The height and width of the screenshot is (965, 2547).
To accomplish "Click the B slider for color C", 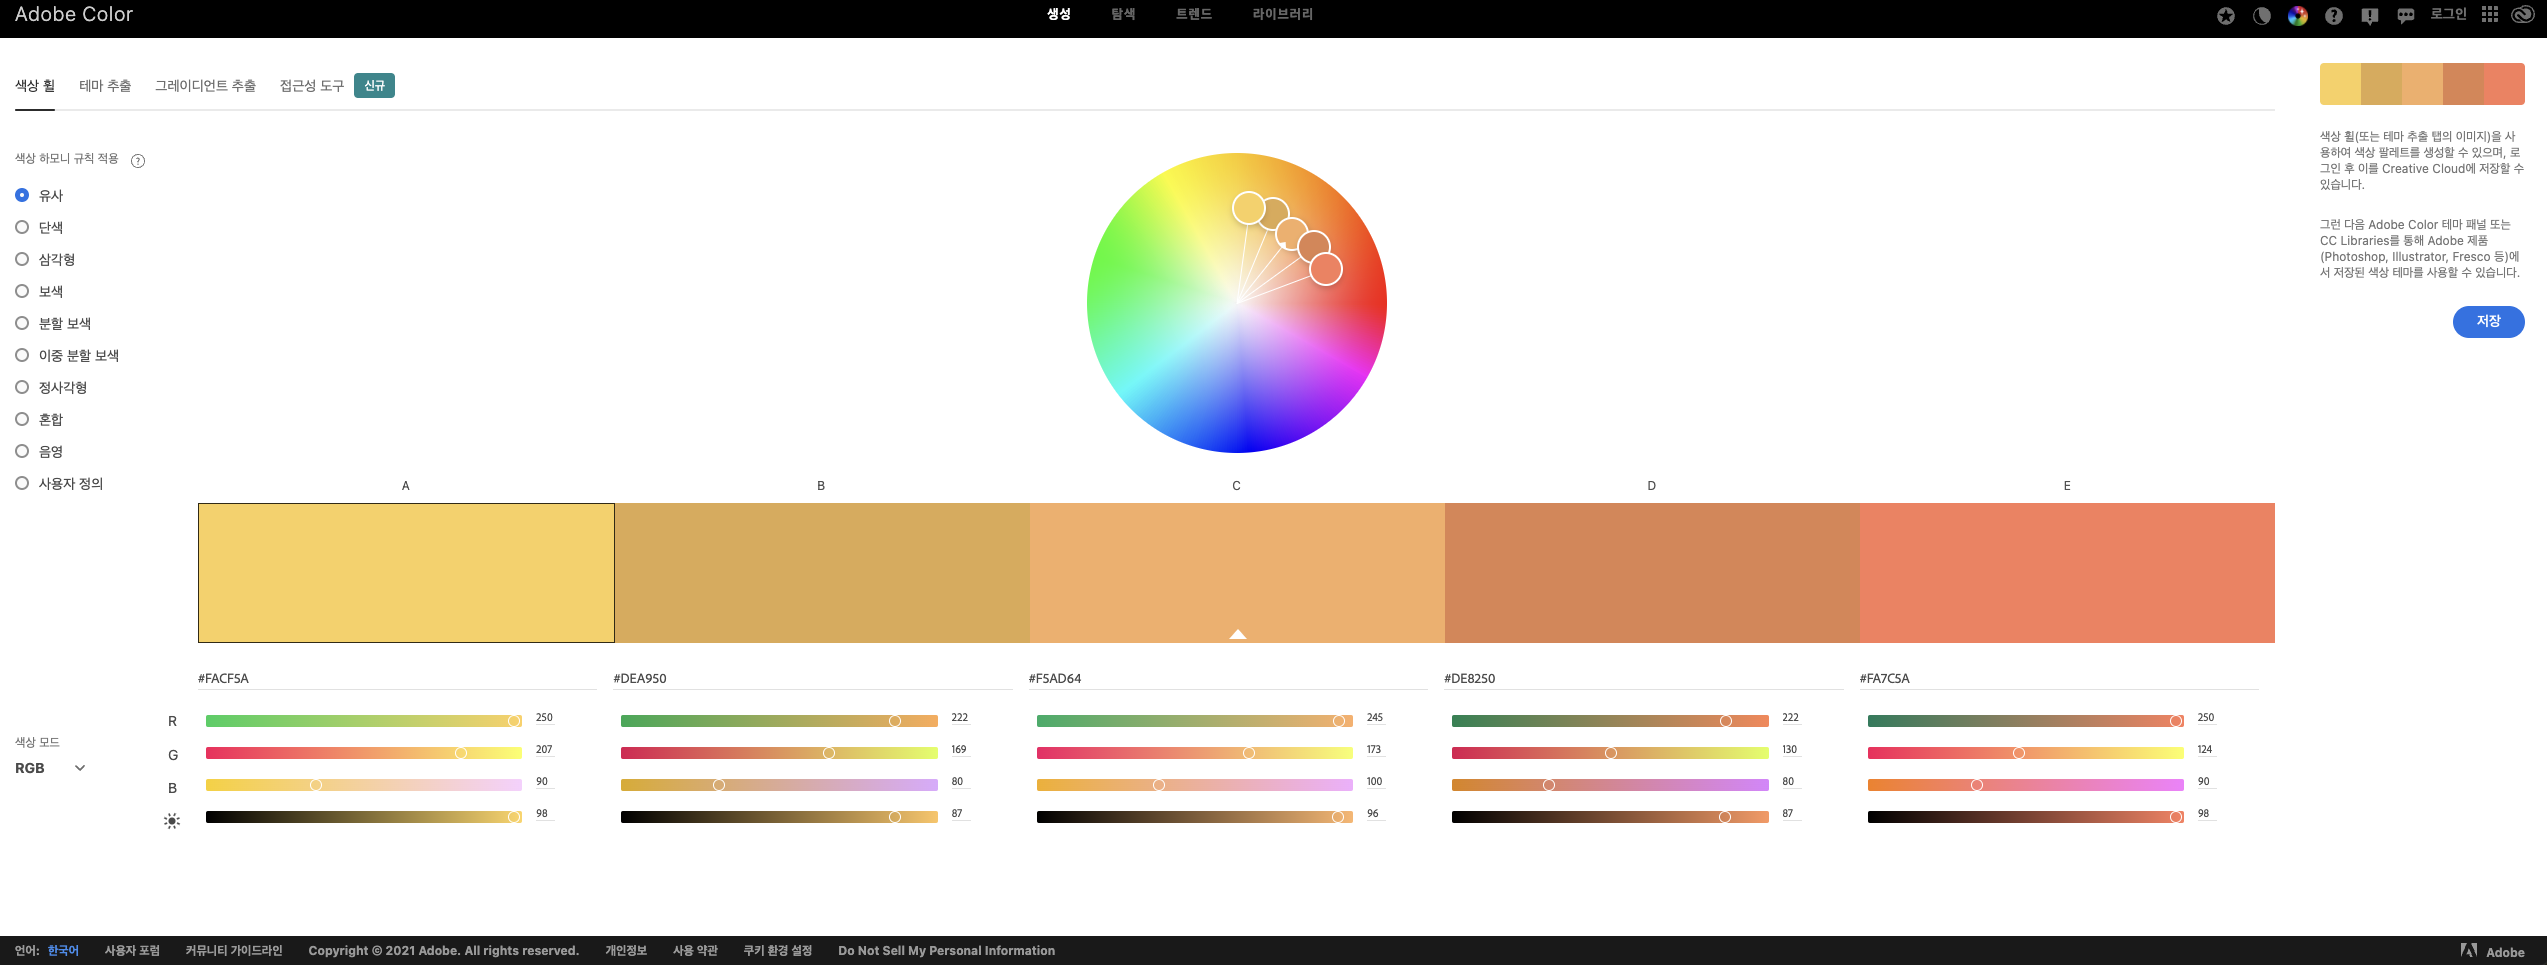I will click(1195, 785).
